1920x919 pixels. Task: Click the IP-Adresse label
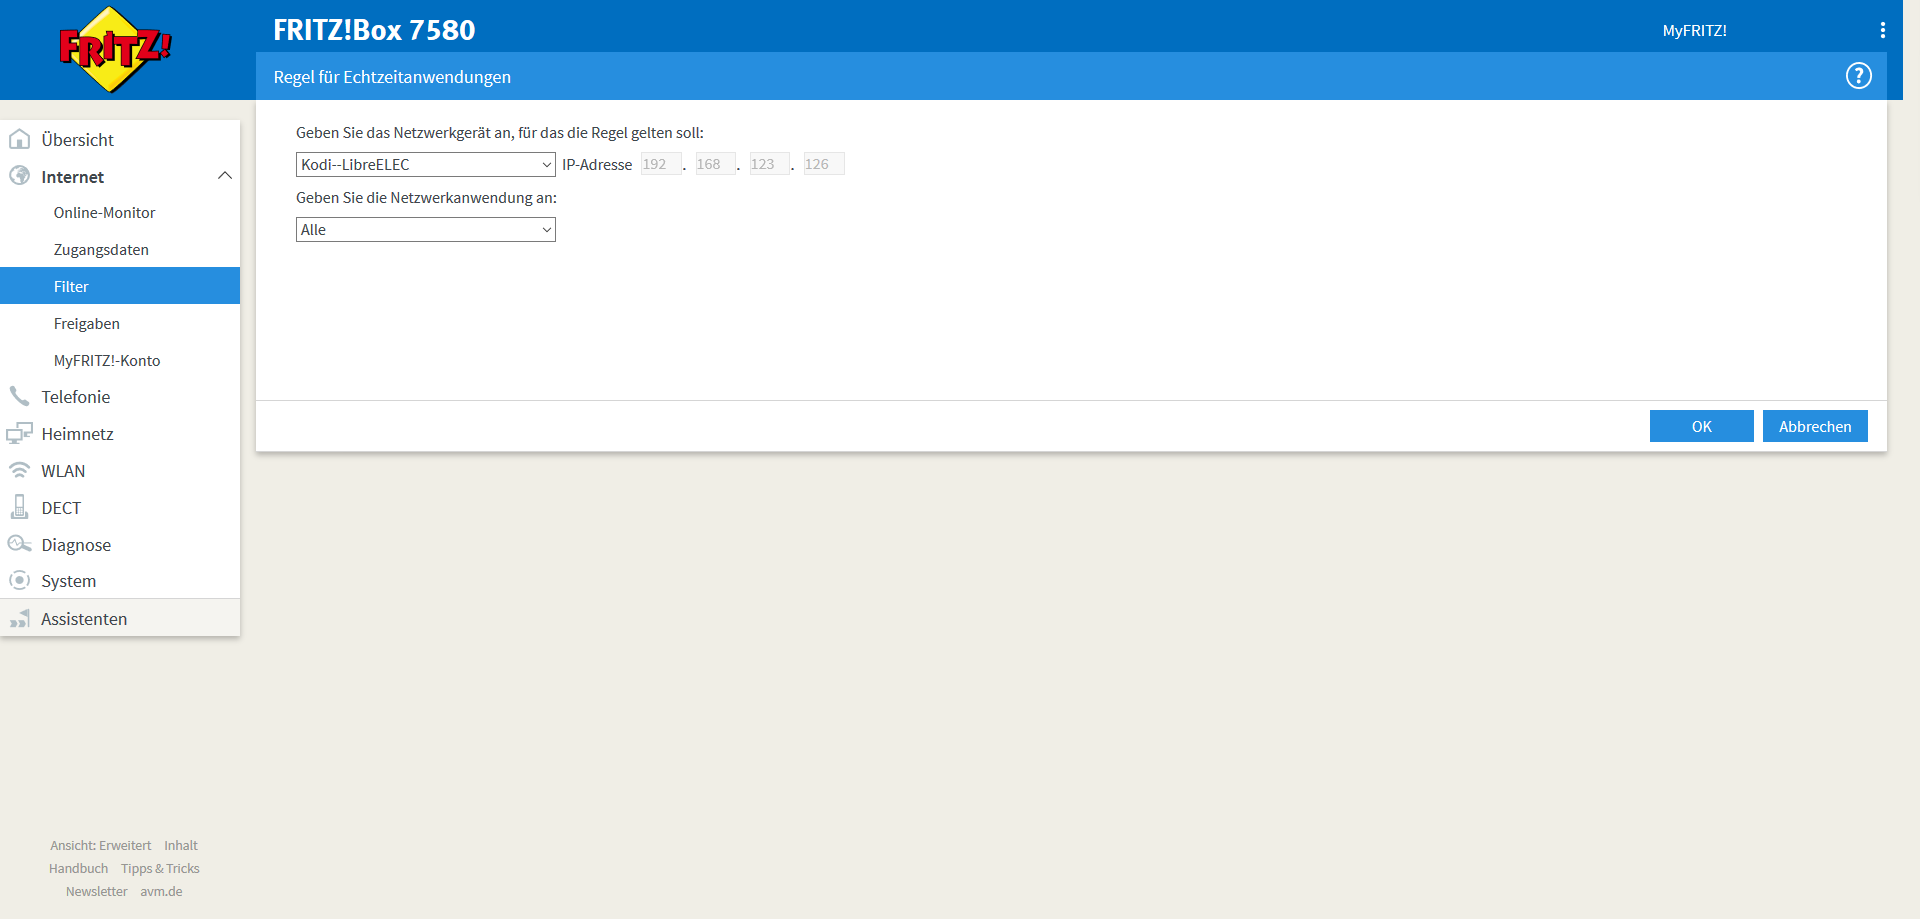tap(597, 164)
